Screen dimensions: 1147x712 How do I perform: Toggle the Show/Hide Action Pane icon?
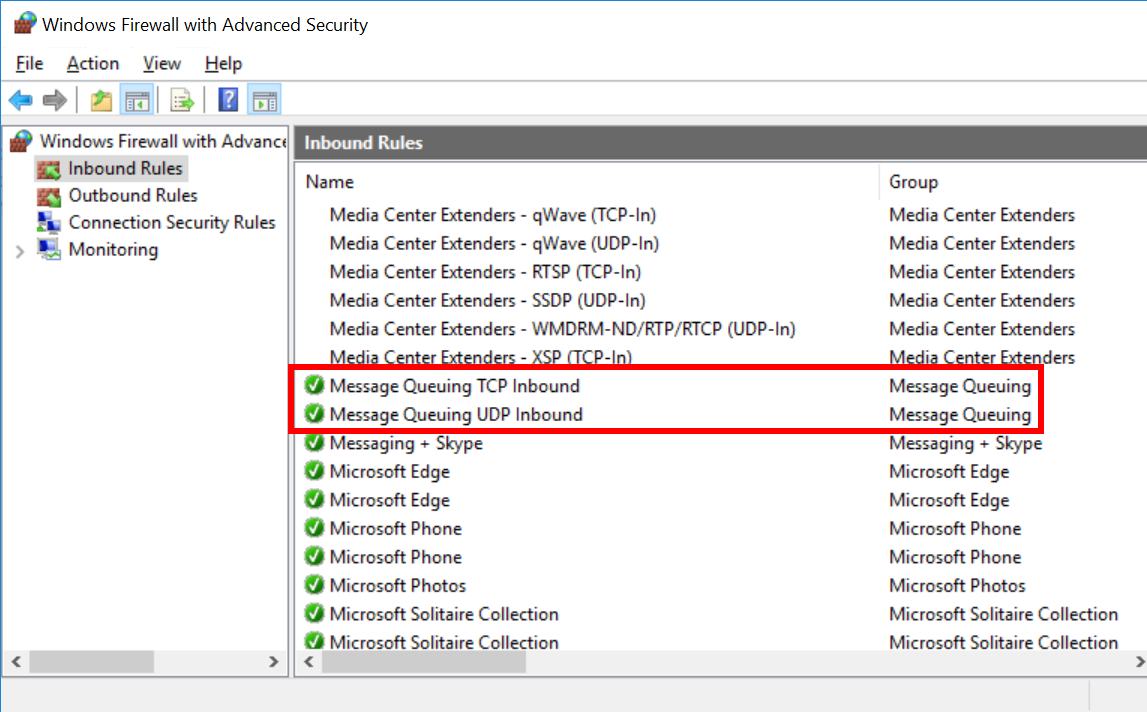(x=264, y=100)
